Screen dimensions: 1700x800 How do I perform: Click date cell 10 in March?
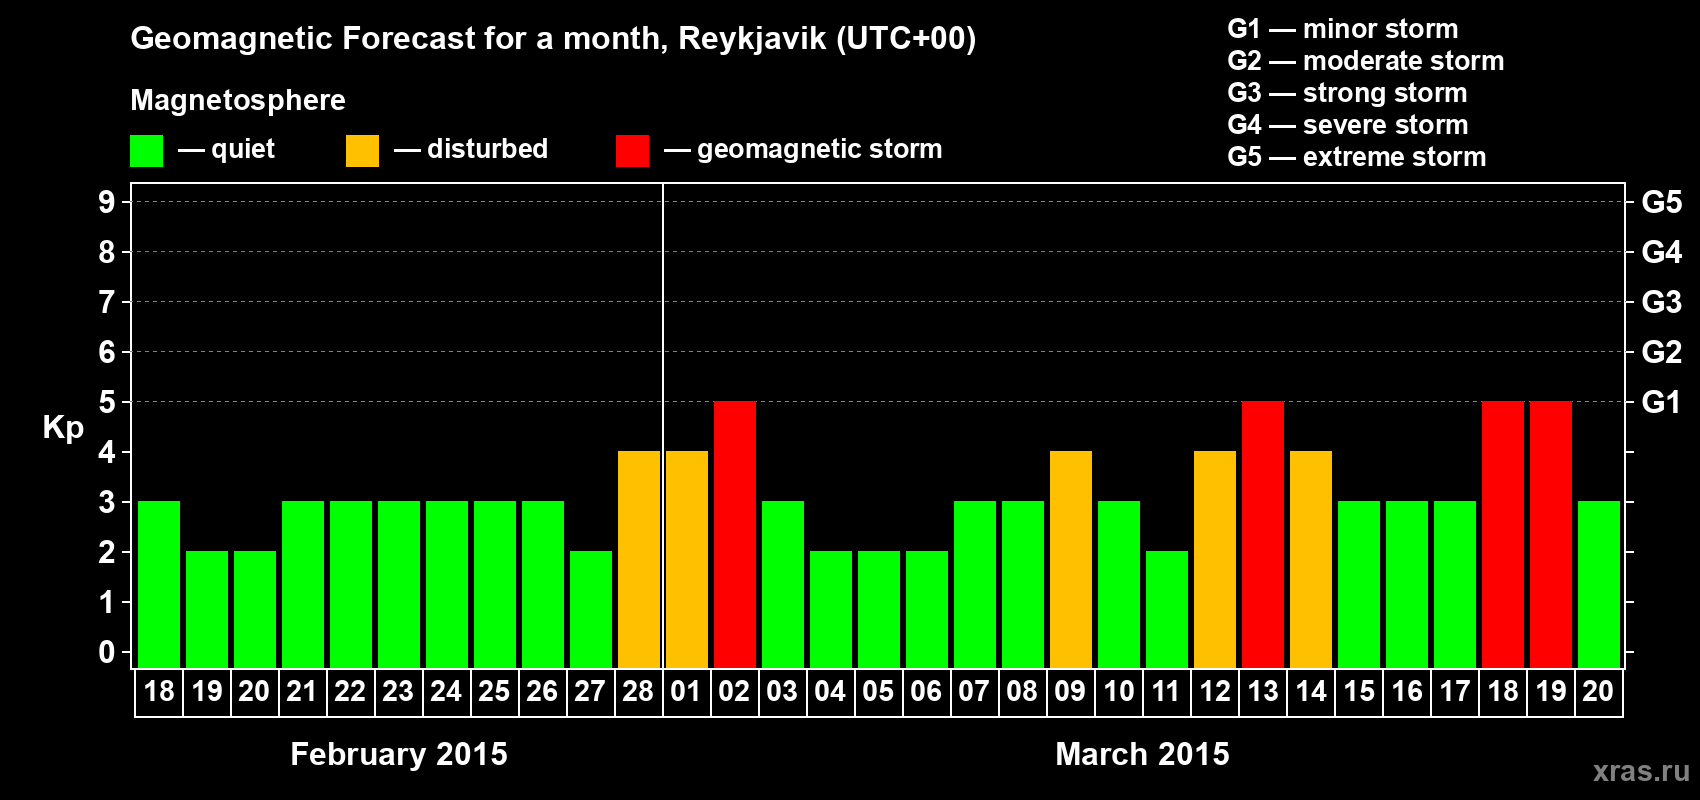click(x=1118, y=691)
